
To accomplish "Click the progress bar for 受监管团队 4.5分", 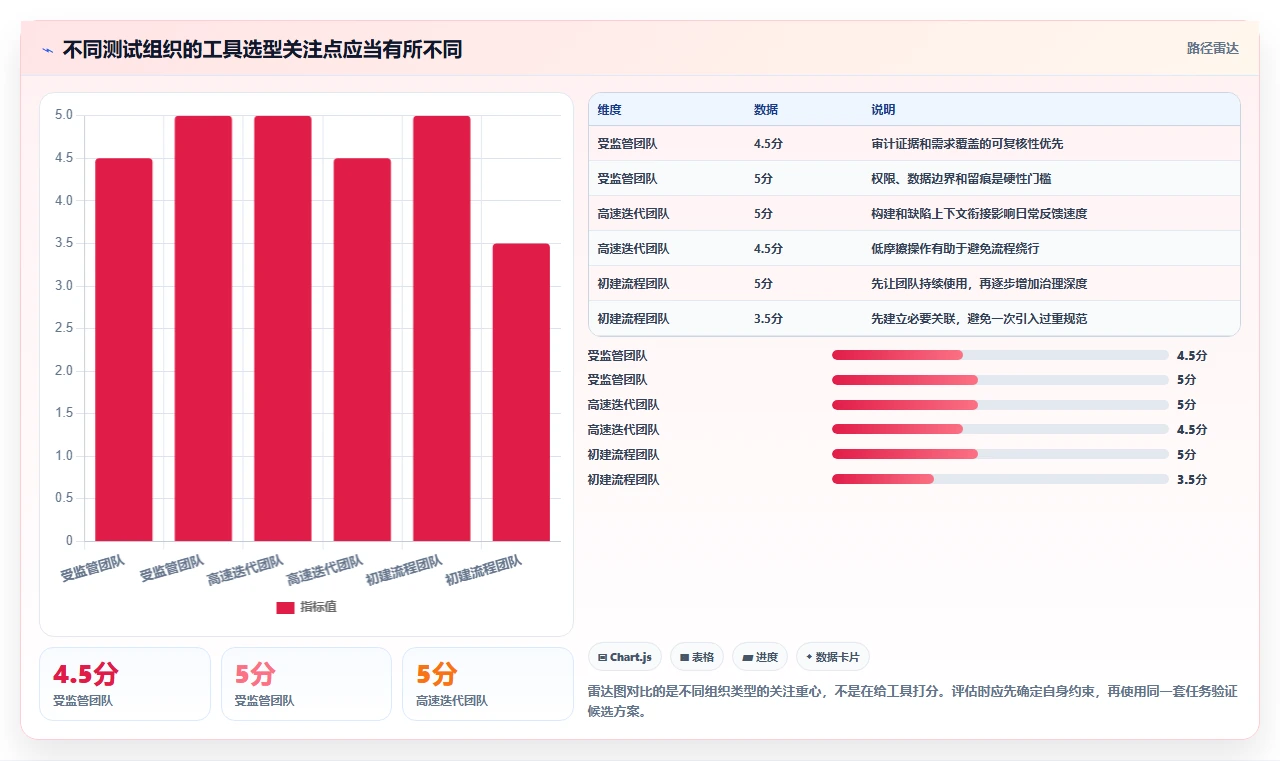I will coord(1000,355).
